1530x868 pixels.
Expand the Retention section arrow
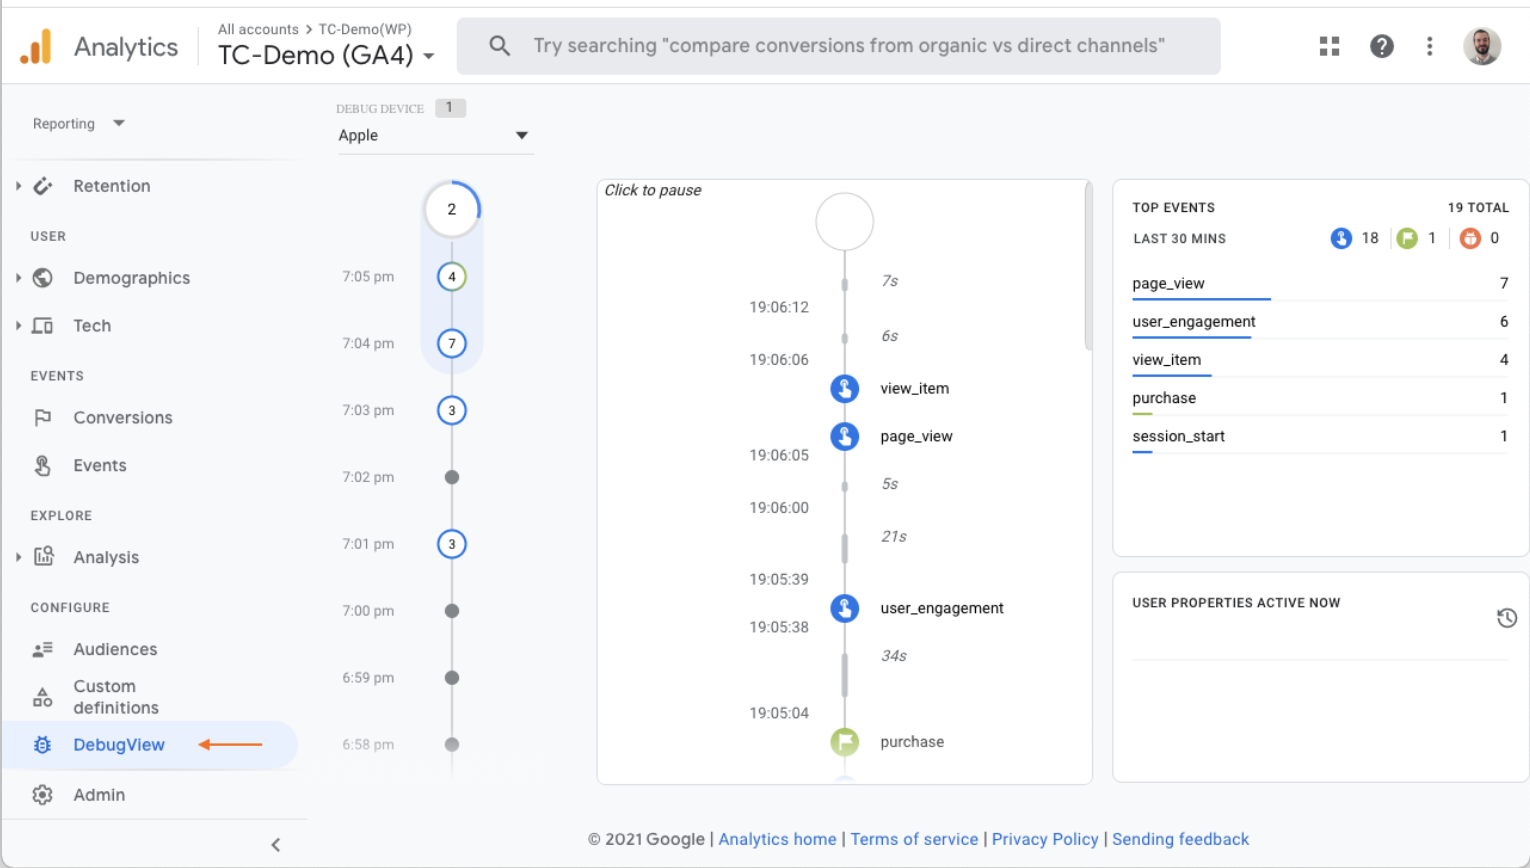[18, 186]
